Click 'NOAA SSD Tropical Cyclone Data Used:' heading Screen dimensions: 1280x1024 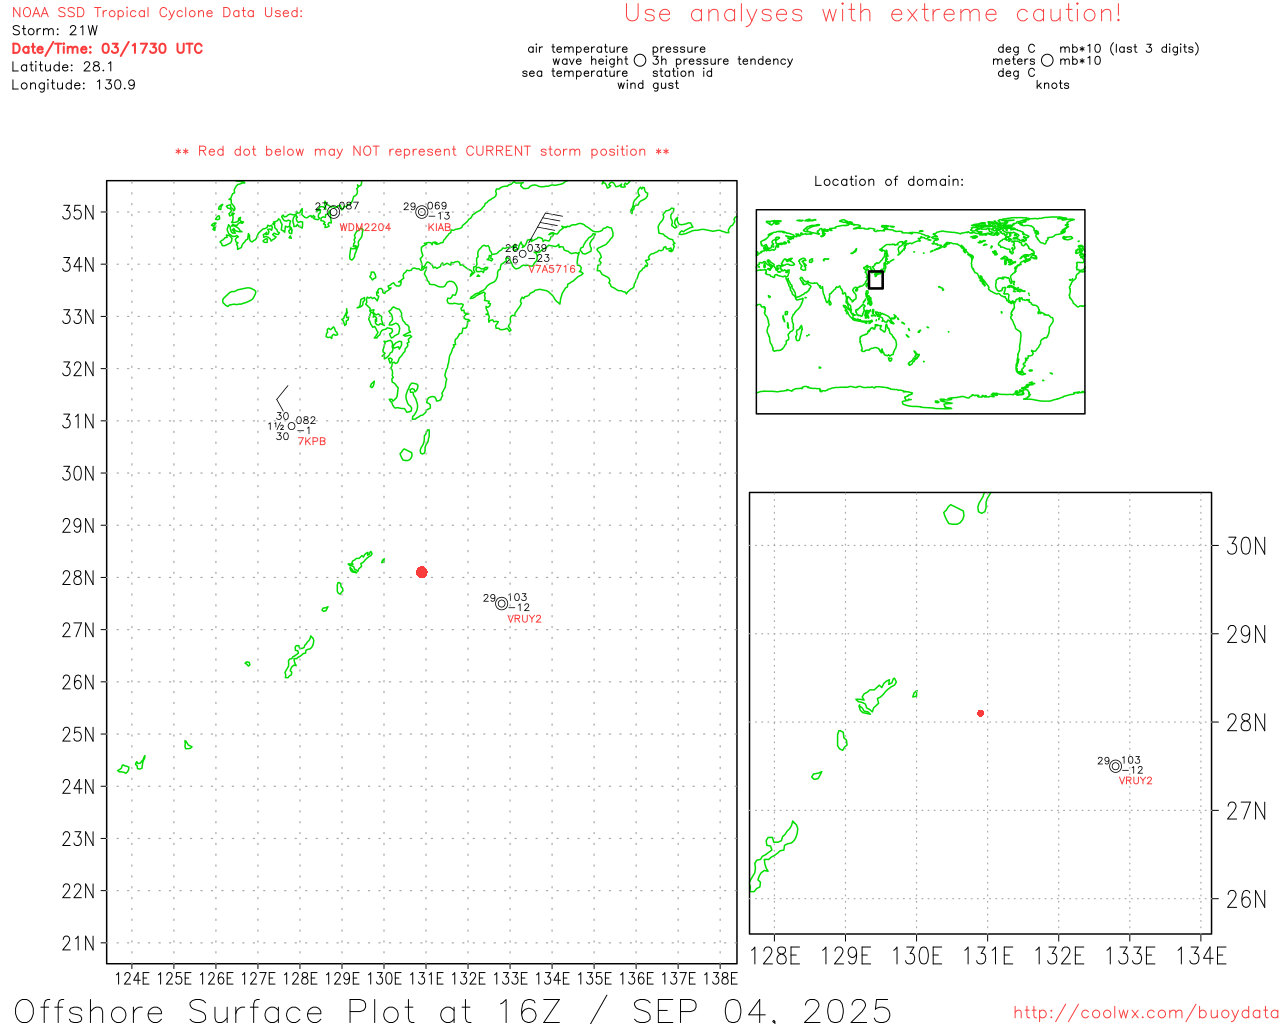pyautogui.click(x=157, y=13)
